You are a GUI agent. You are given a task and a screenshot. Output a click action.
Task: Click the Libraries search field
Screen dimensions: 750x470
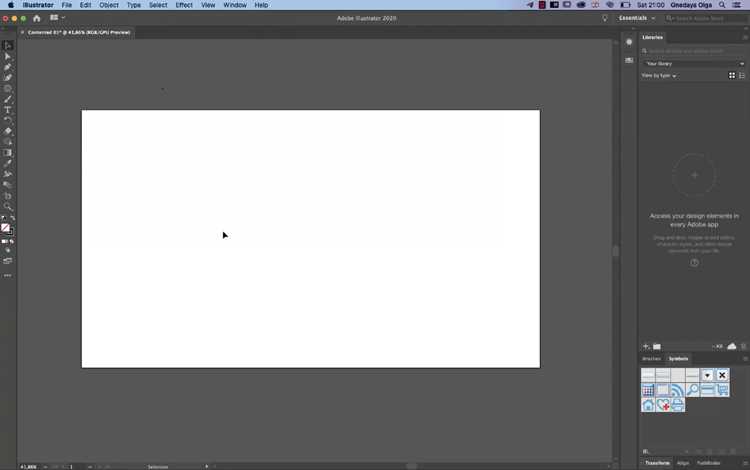click(x=694, y=51)
